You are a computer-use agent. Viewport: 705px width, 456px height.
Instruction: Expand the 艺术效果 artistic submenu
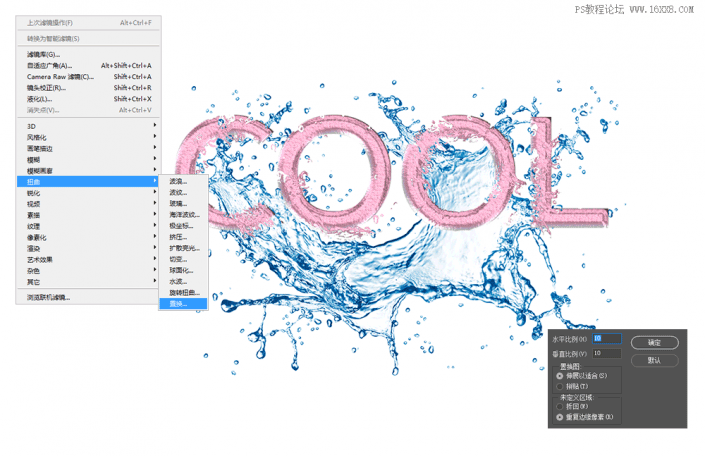click(89, 259)
